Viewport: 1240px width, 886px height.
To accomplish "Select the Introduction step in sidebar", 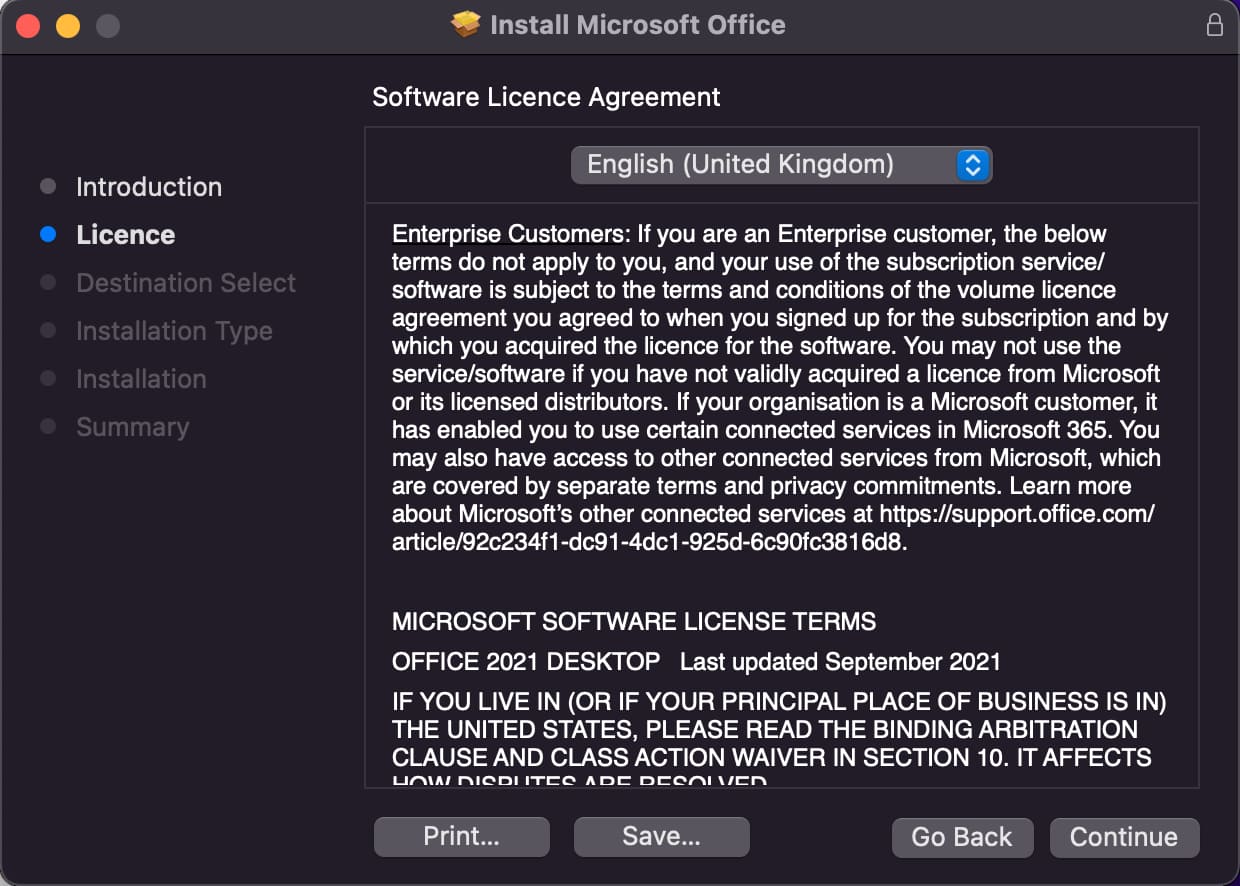I will tap(149, 187).
